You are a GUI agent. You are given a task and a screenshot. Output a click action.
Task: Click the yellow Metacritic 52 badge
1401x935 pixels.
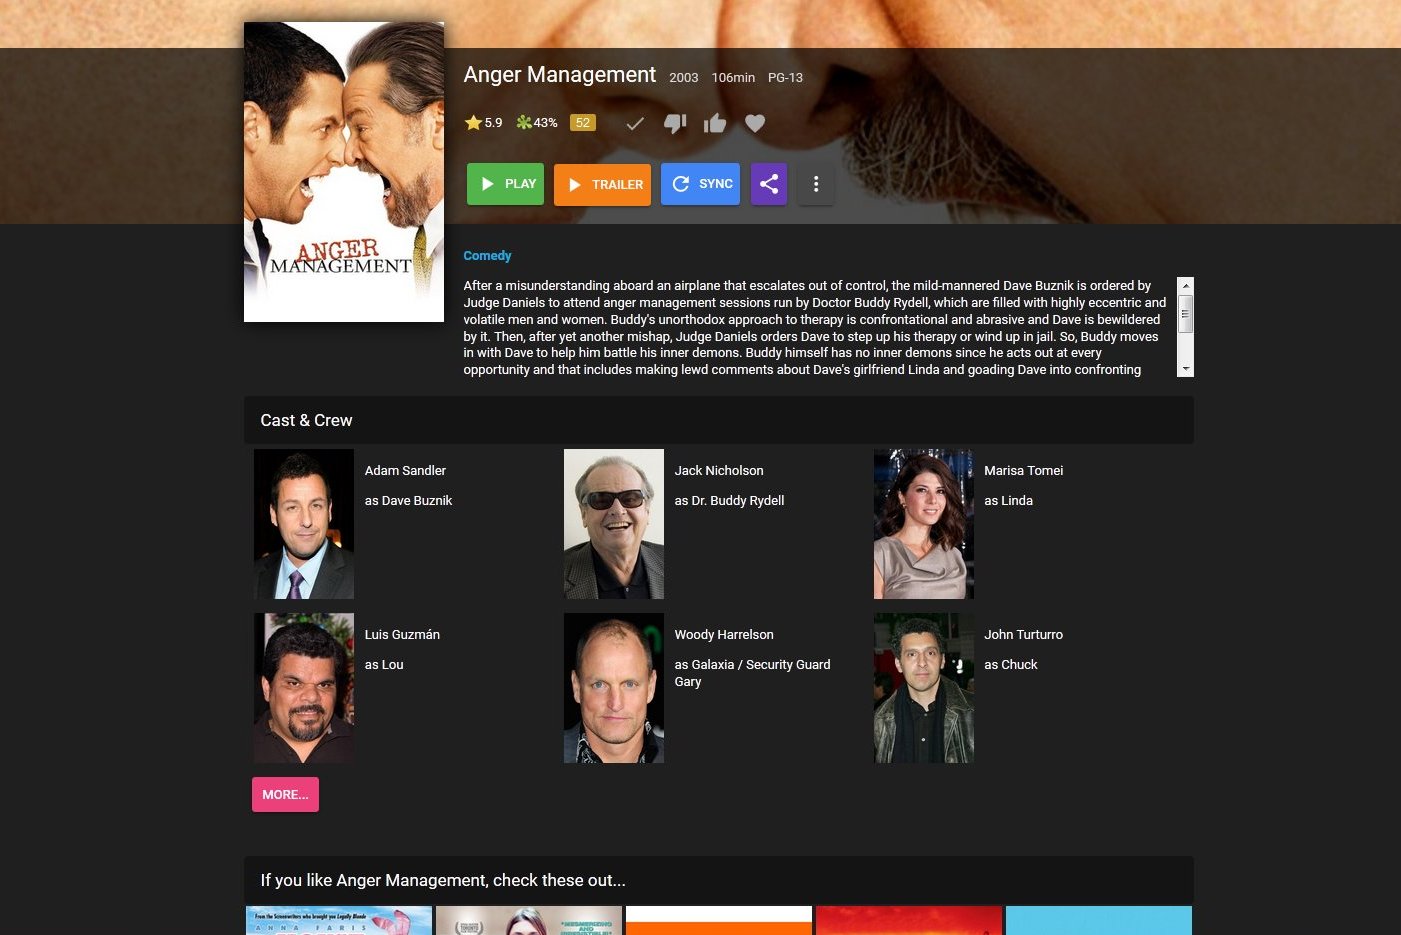point(583,123)
